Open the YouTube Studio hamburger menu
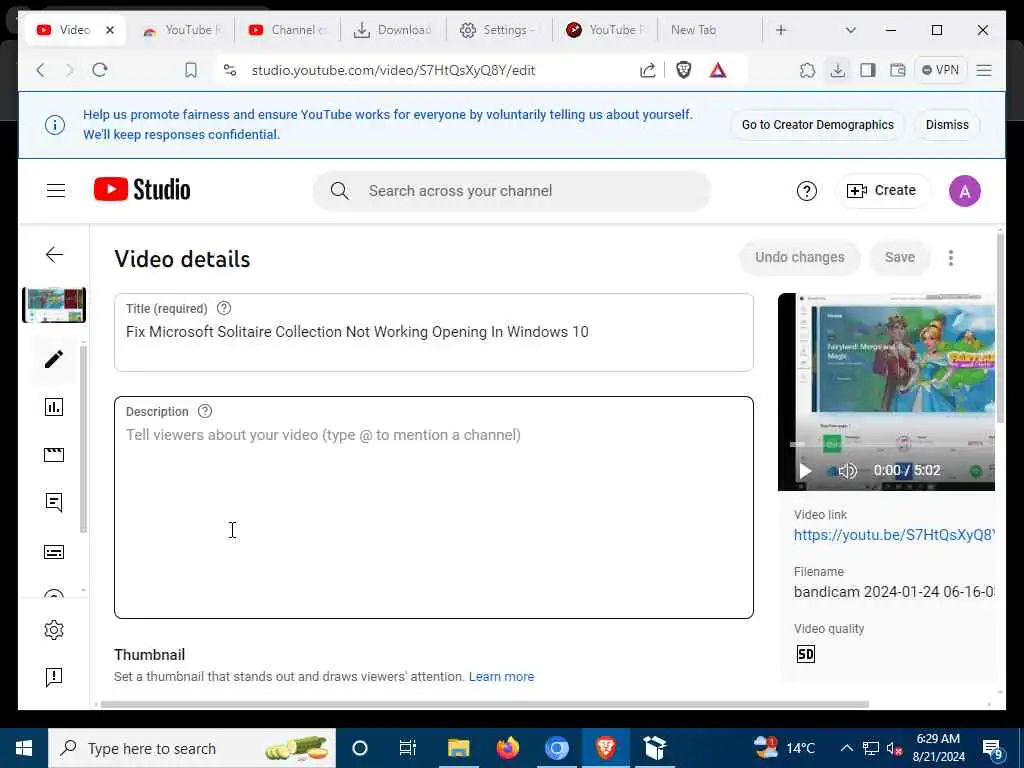This screenshot has height=768, width=1024. coord(56,190)
